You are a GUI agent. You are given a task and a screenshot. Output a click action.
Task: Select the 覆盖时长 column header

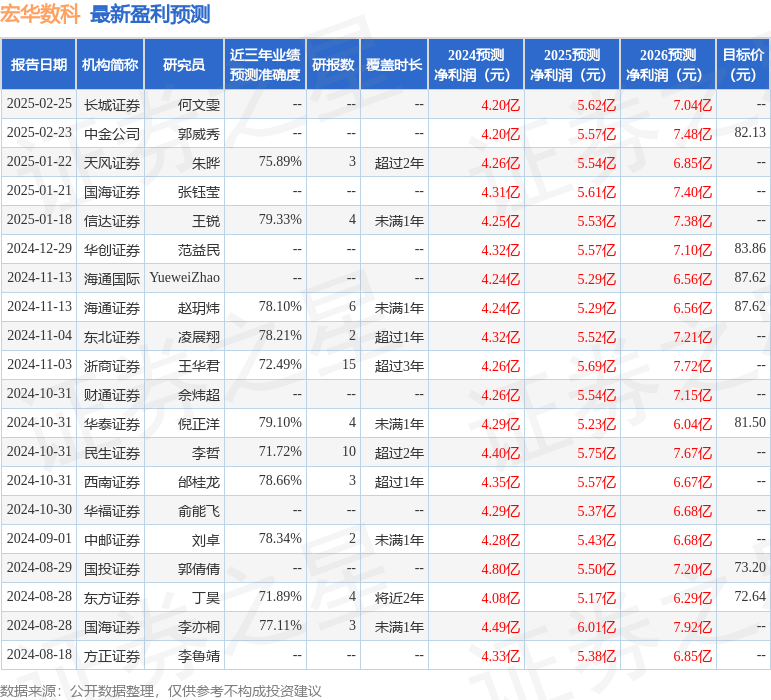pos(394,65)
